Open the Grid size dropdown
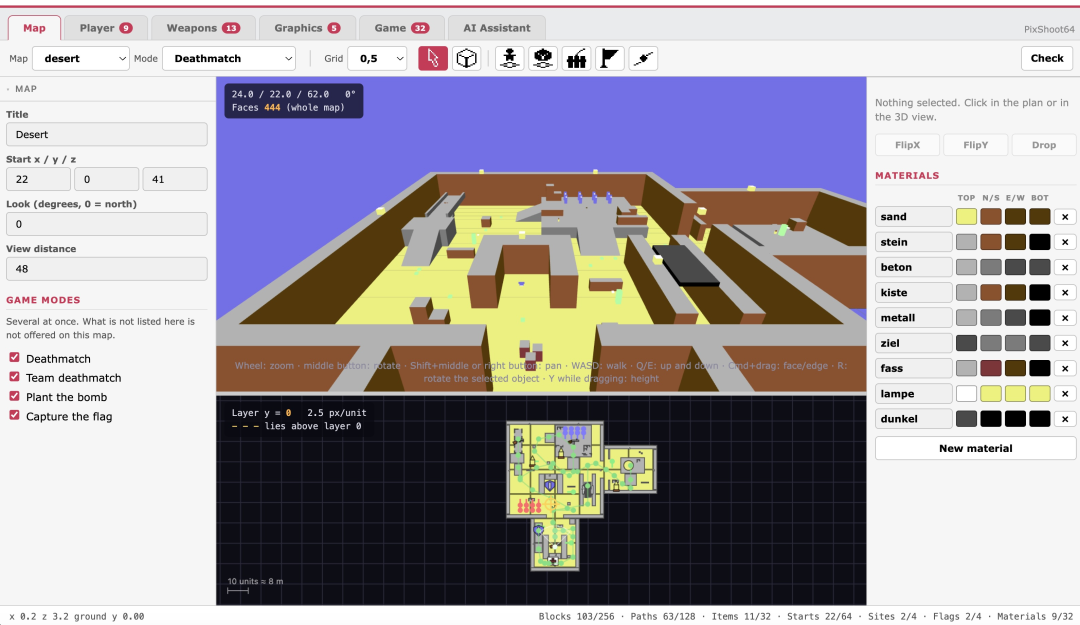This screenshot has width=1080, height=625. coord(377,59)
